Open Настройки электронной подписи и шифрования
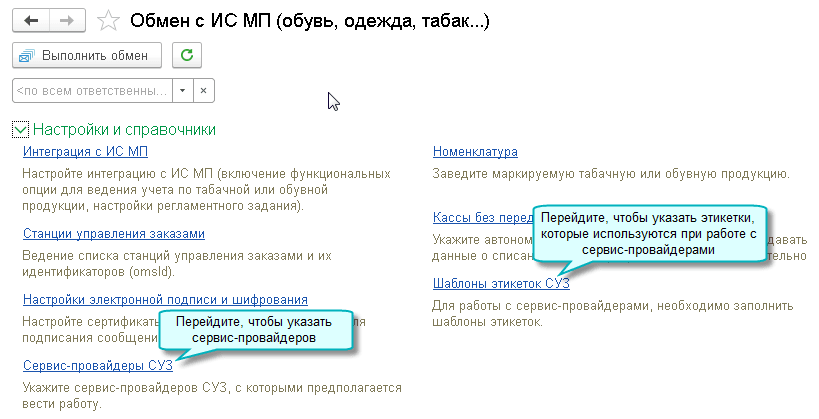 [x=164, y=300]
